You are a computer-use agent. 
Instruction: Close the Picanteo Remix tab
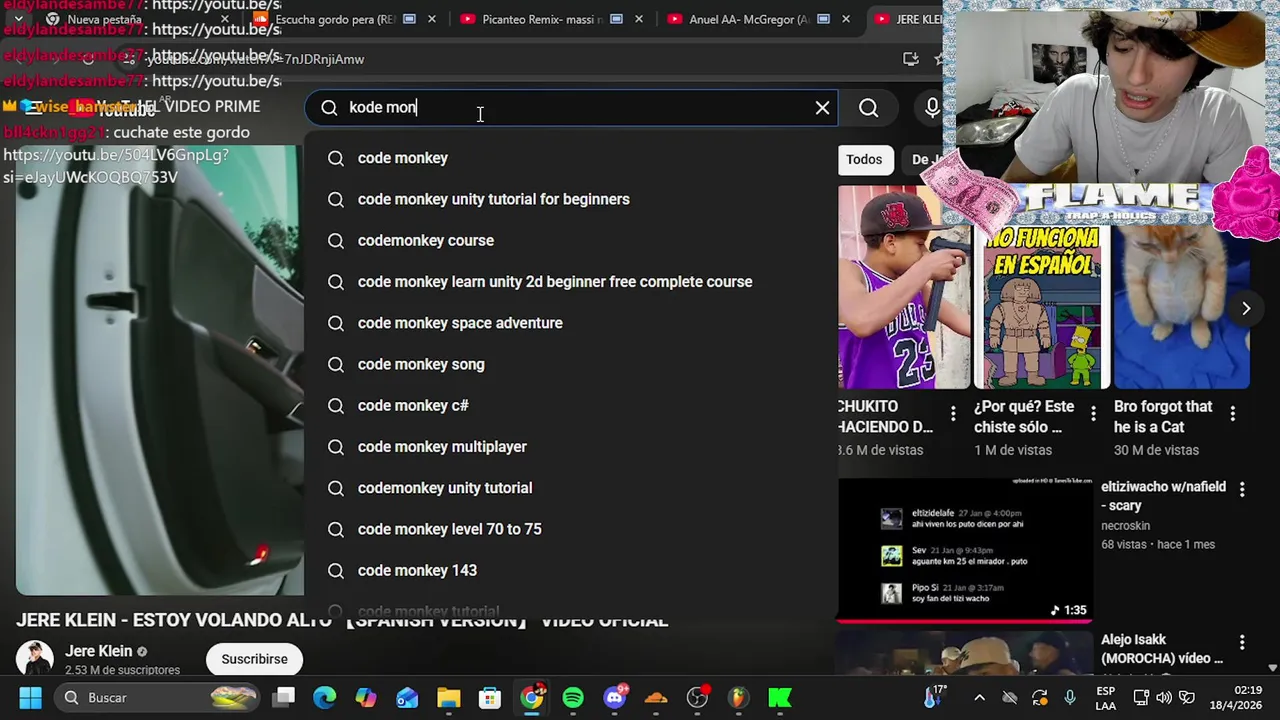click(x=639, y=19)
